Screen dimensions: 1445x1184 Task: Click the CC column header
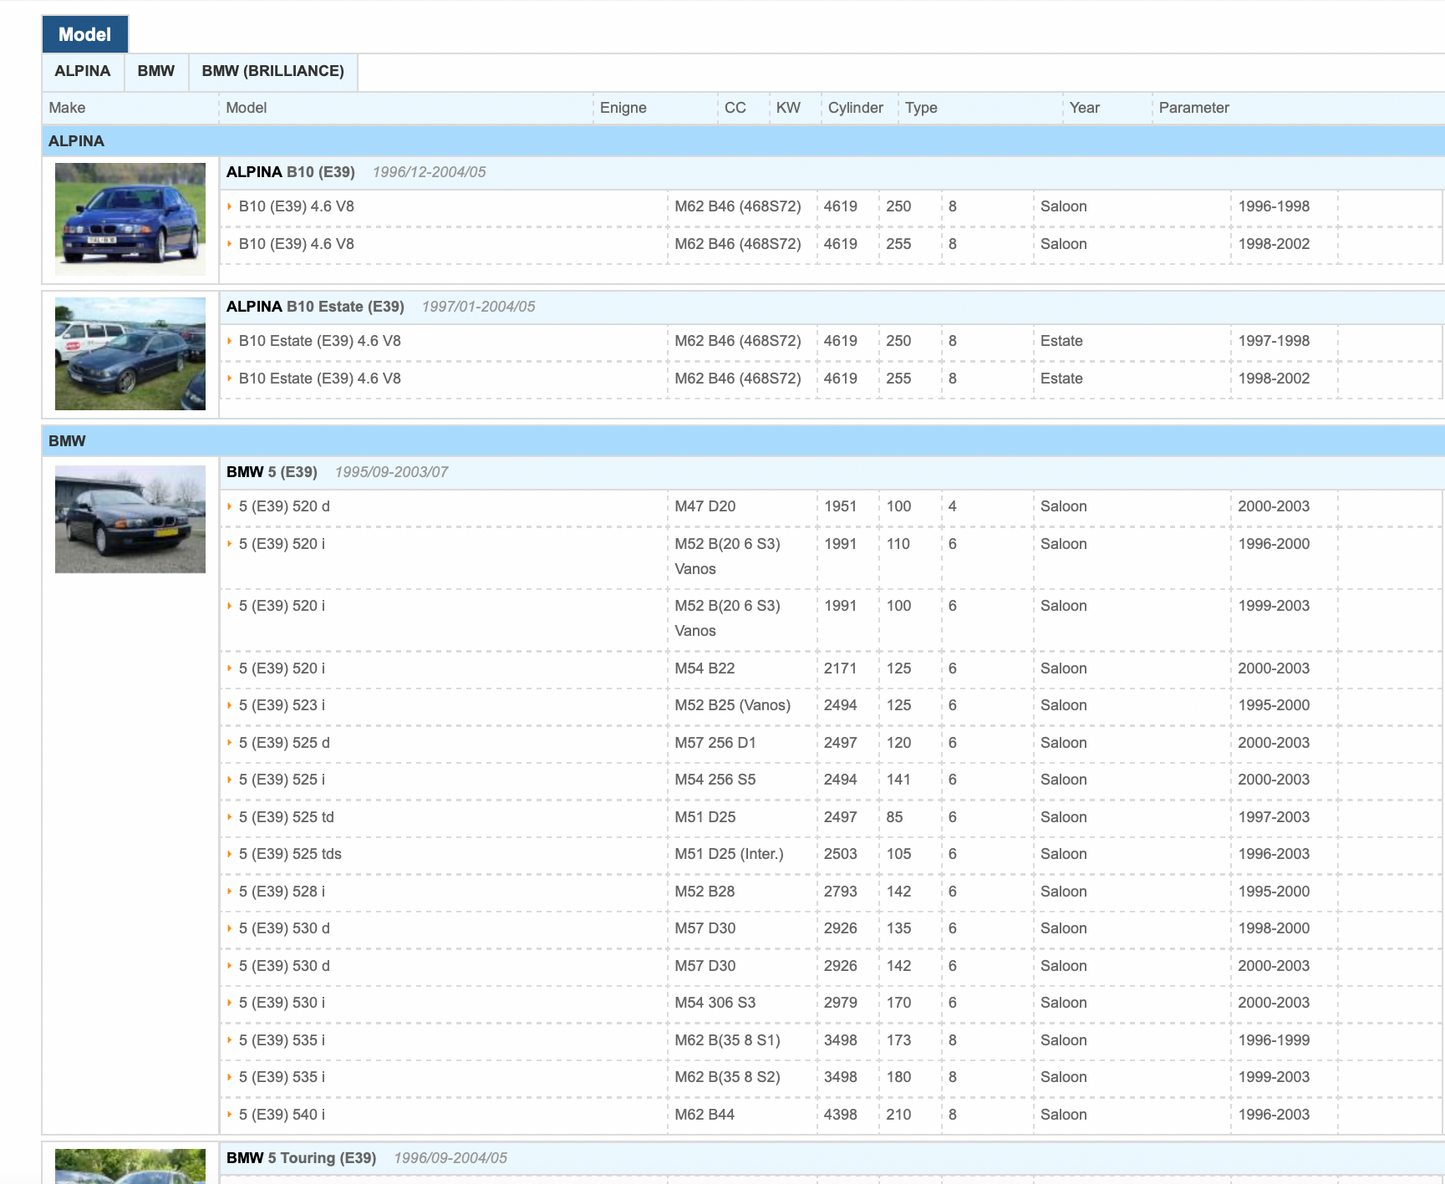point(735,108)
